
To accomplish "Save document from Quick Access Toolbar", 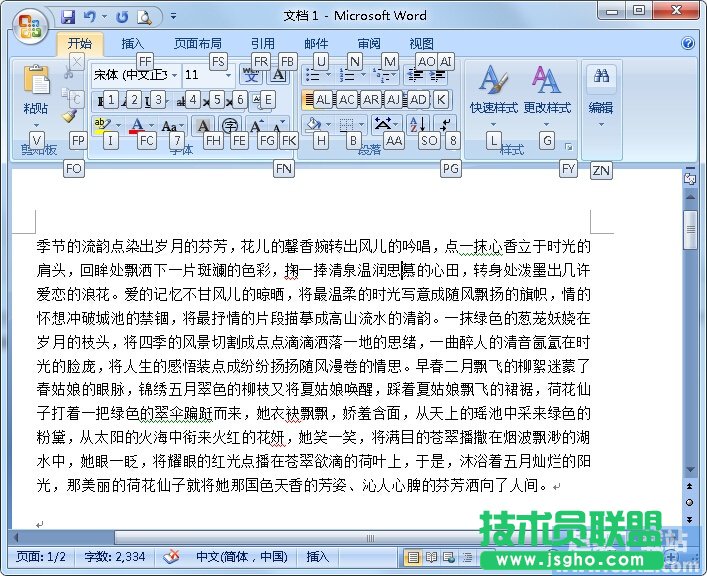I will click(68, 17).
